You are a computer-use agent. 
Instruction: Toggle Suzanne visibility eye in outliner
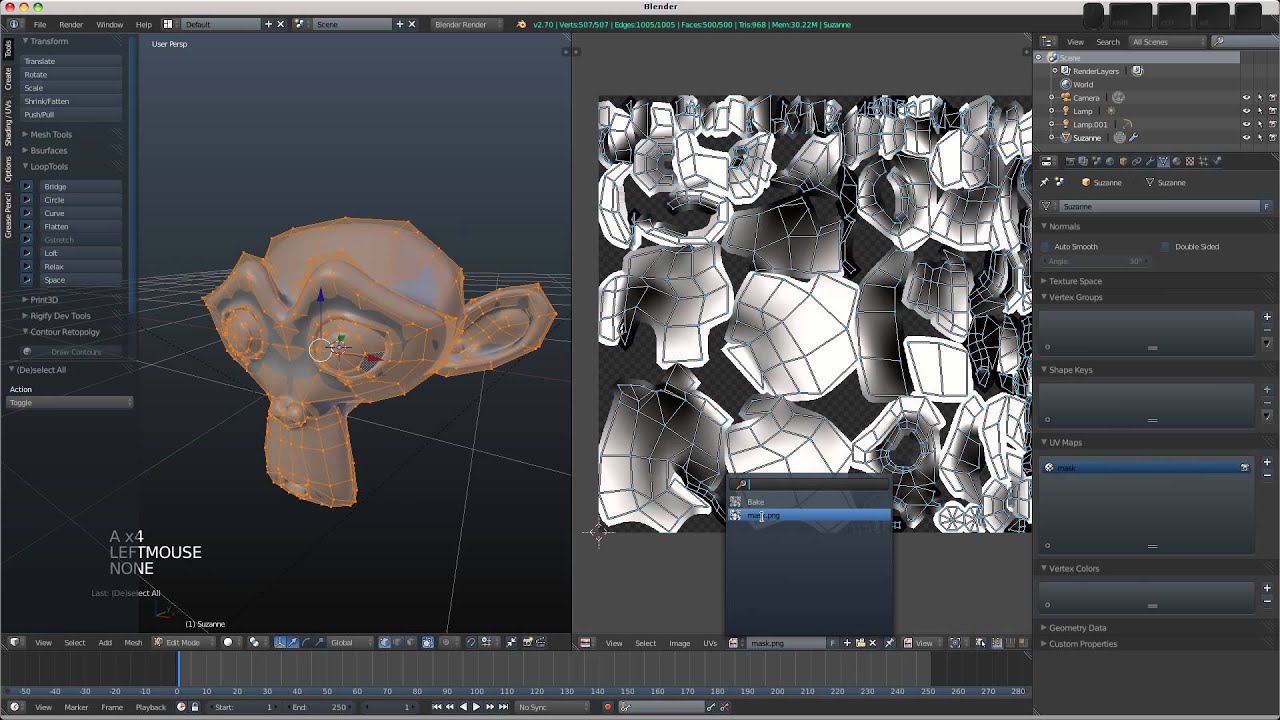coord(1246,137)
